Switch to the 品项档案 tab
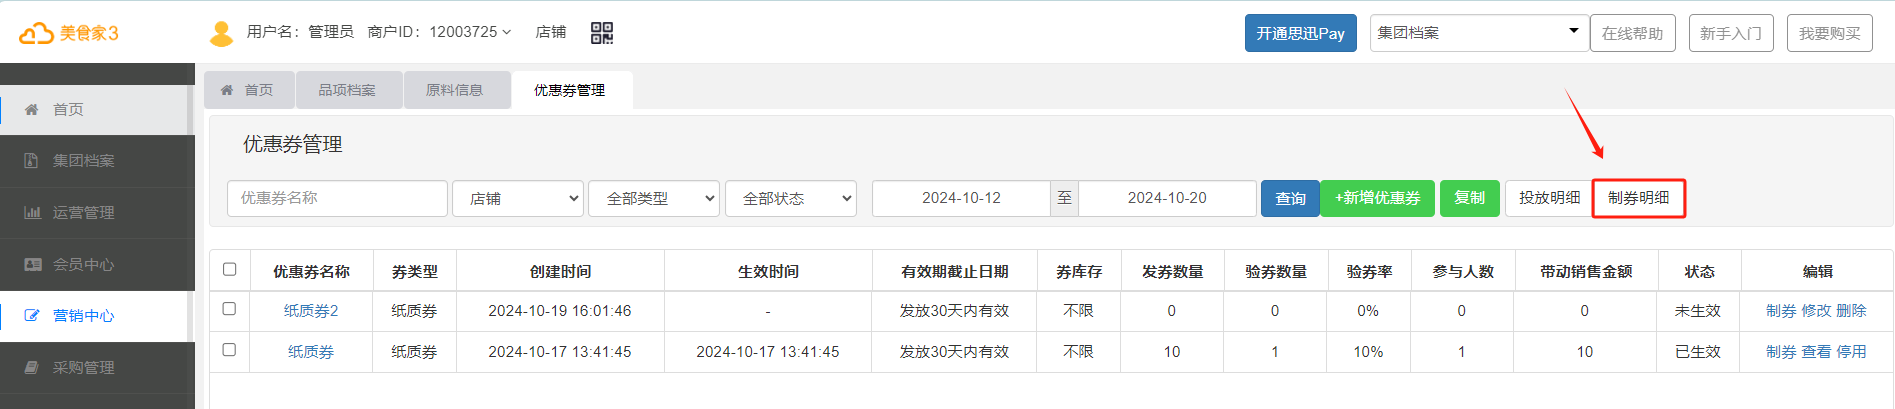Viewport: 1895px width, 409px height. tap(348, 90)
